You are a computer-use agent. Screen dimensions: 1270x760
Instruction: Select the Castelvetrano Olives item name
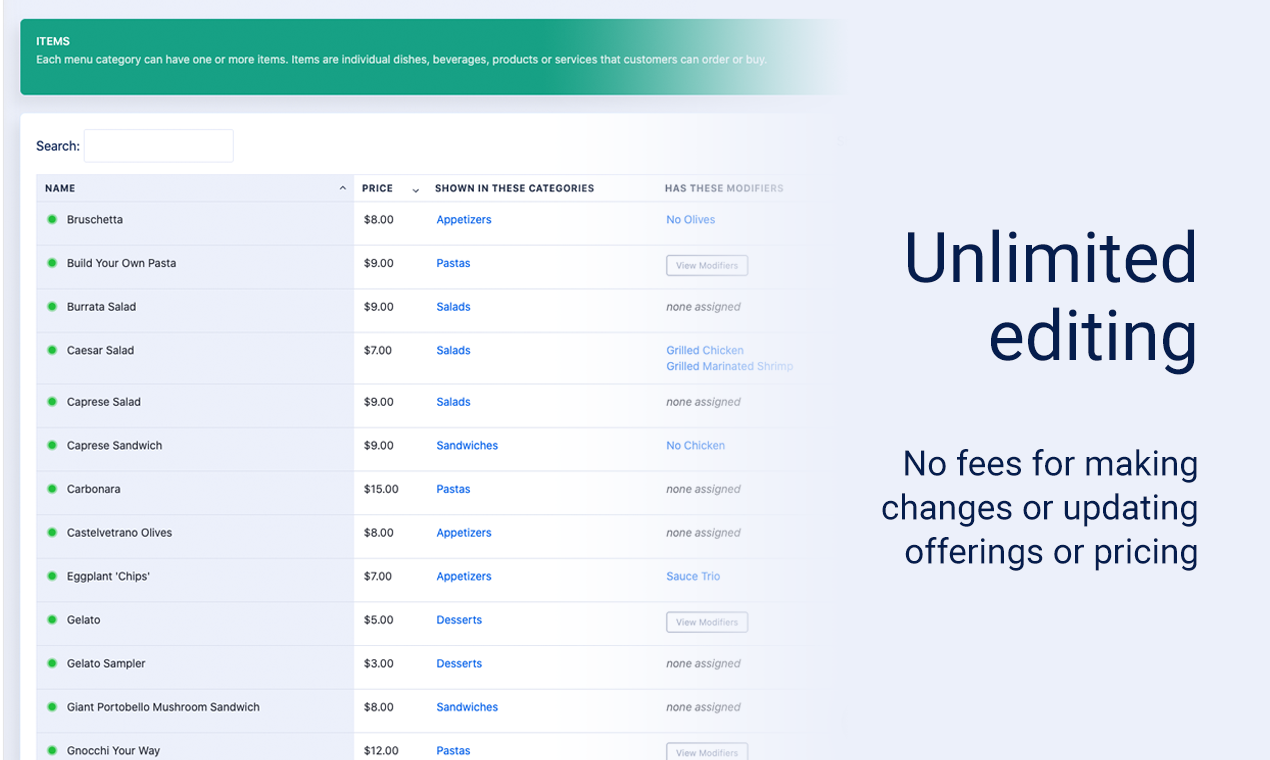pyautogui.click(x=119, y=533)
